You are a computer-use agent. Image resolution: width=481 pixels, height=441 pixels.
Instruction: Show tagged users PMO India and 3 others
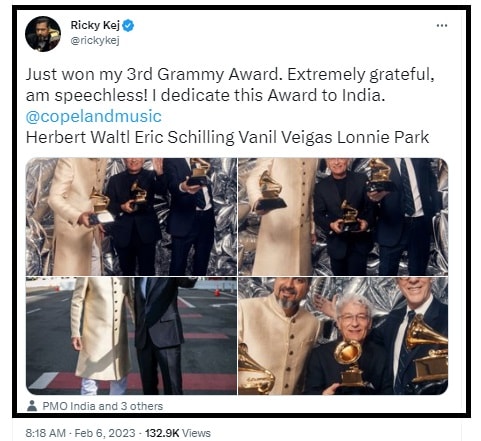point(103,406)
